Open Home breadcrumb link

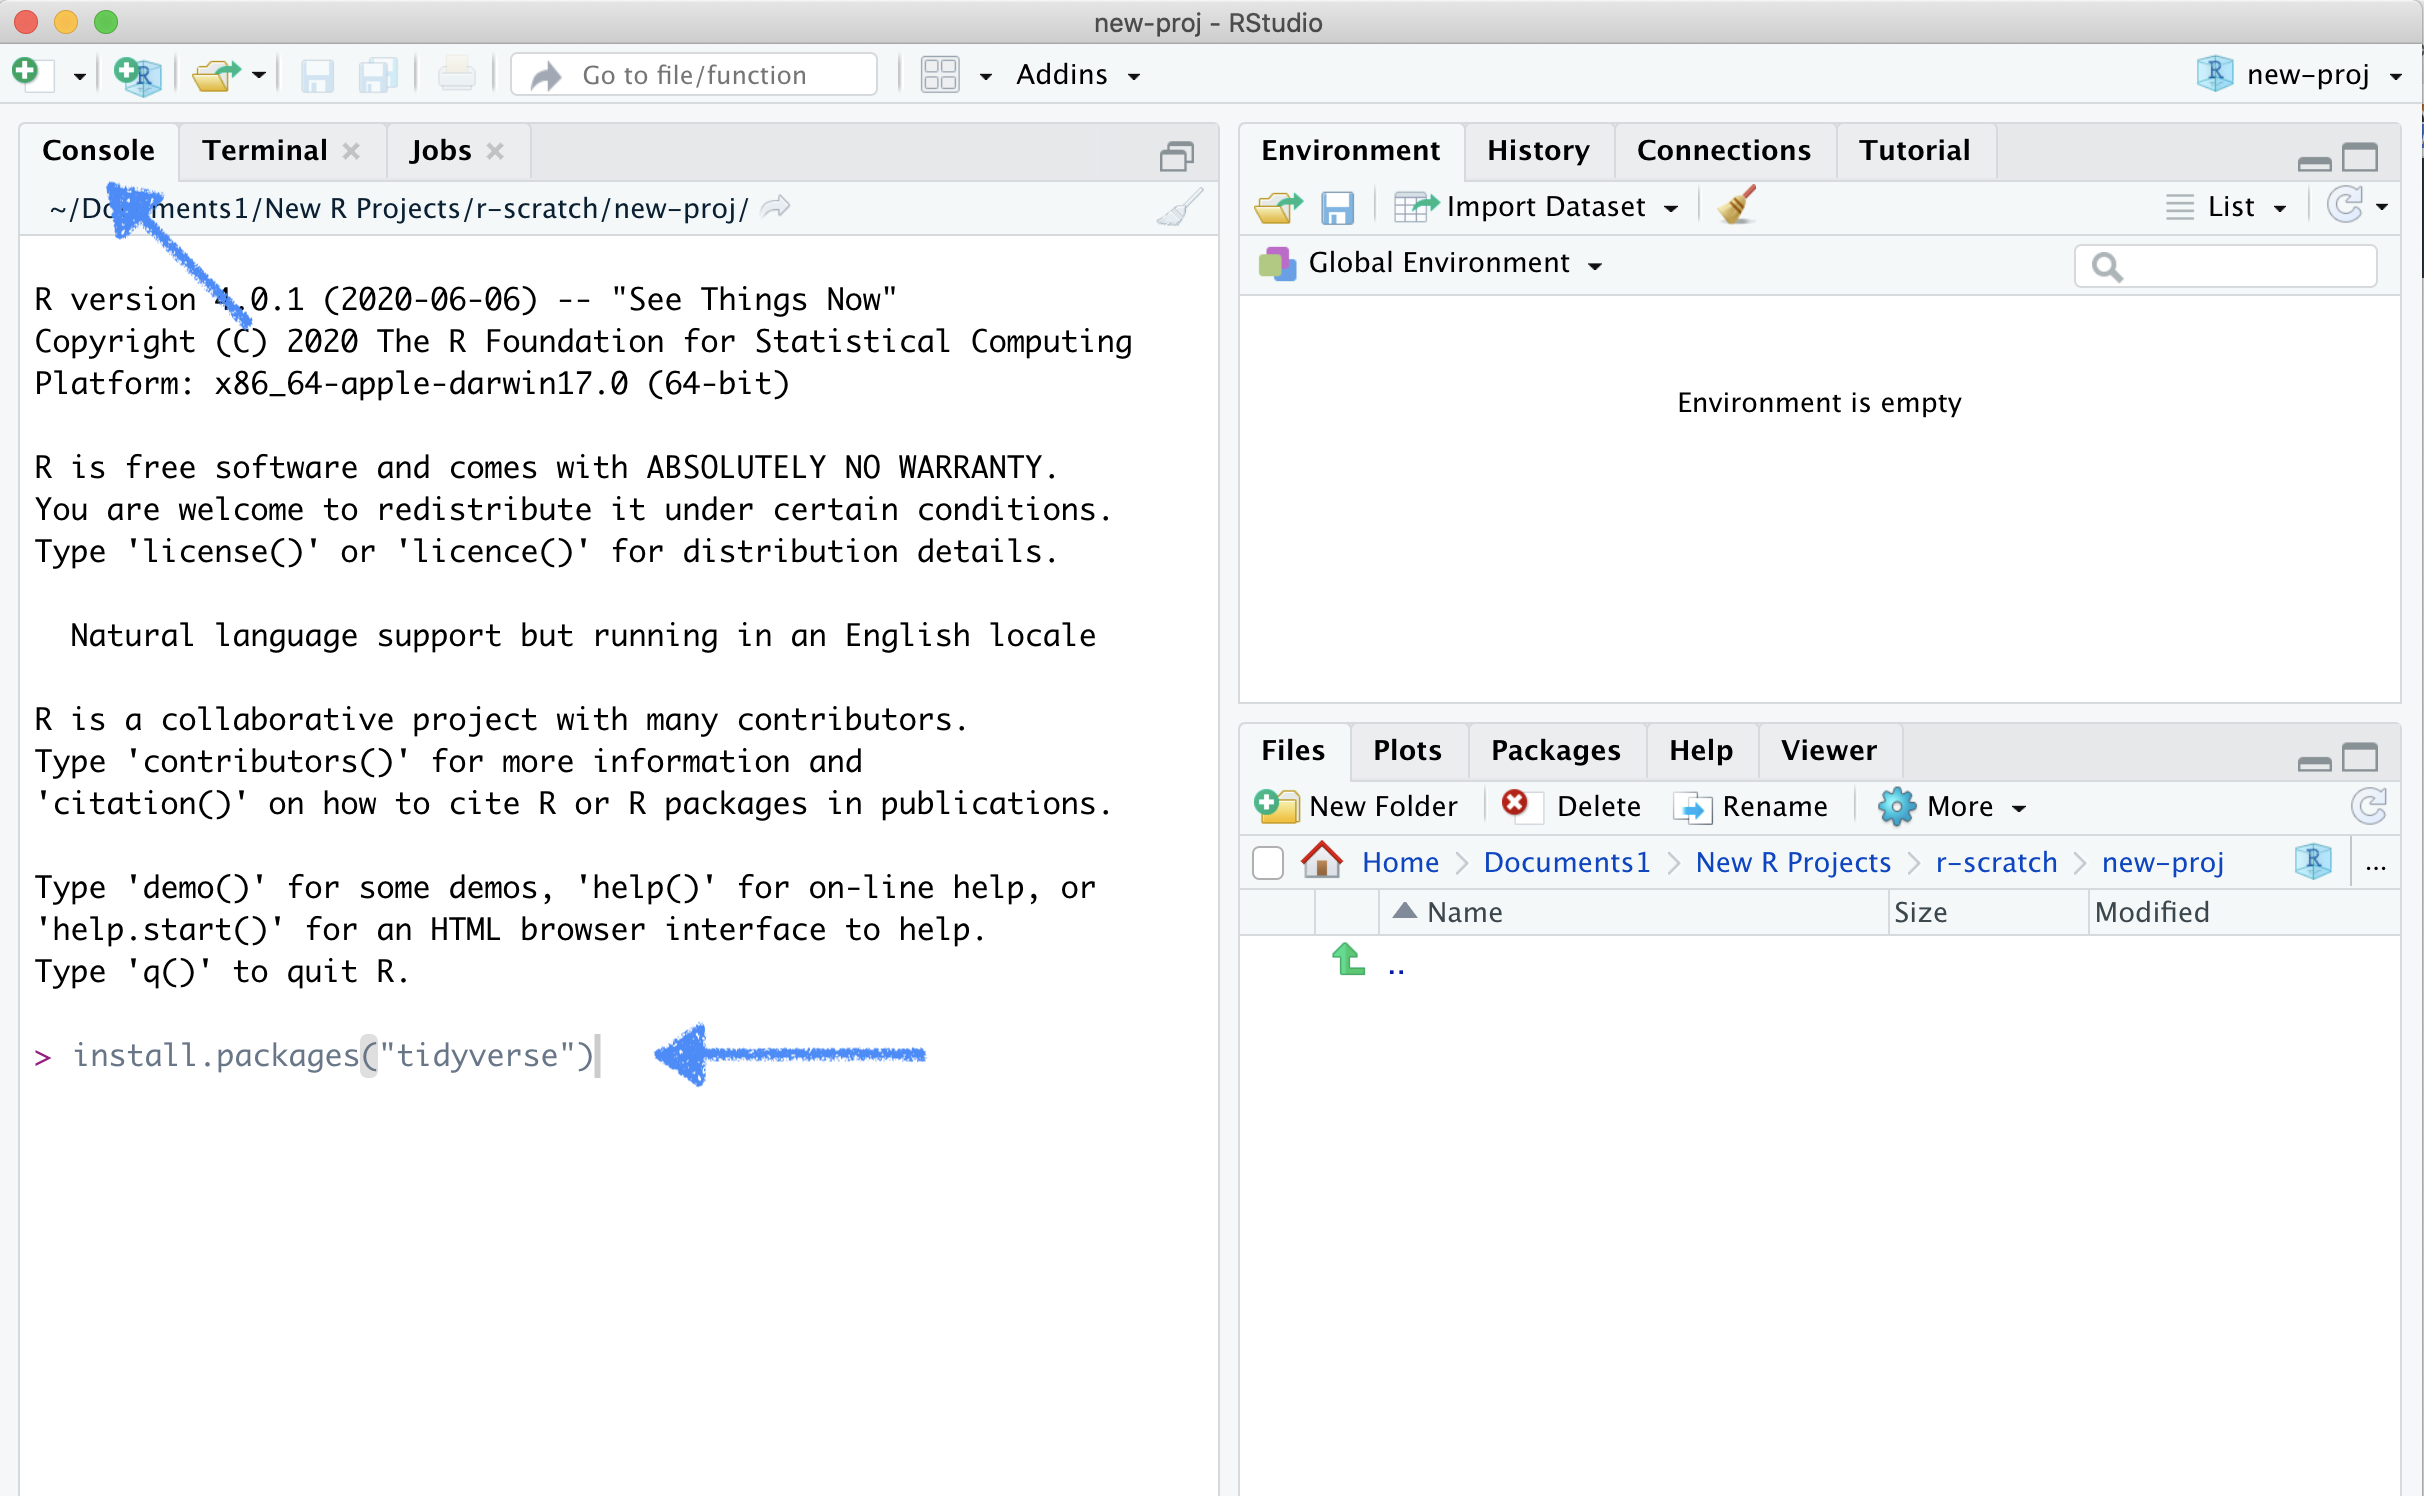[1400, 862]
